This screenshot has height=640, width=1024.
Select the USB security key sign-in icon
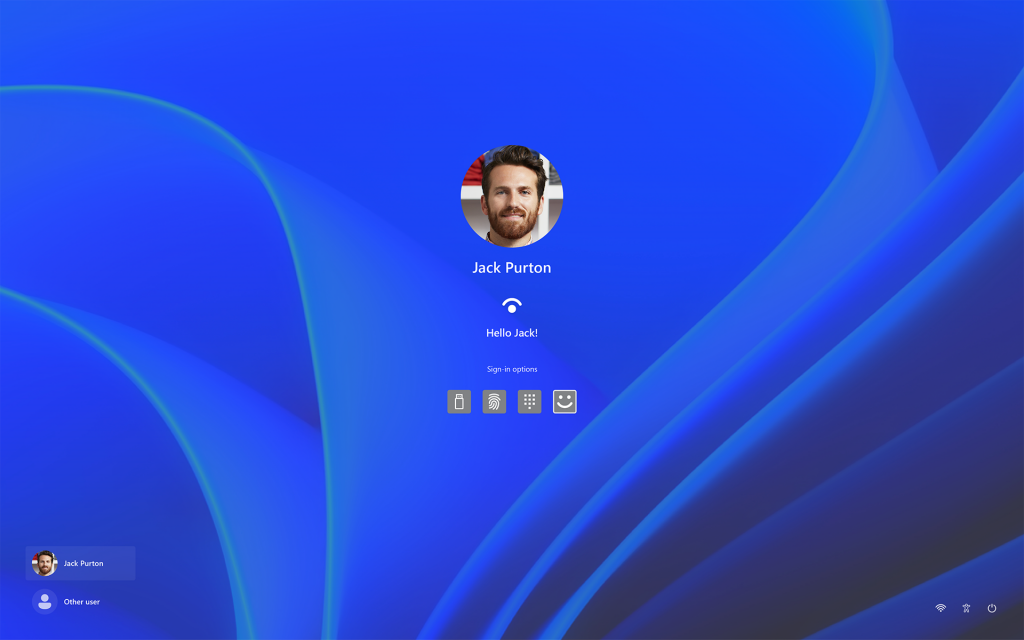pyautogui.click(x=458, y=401)
